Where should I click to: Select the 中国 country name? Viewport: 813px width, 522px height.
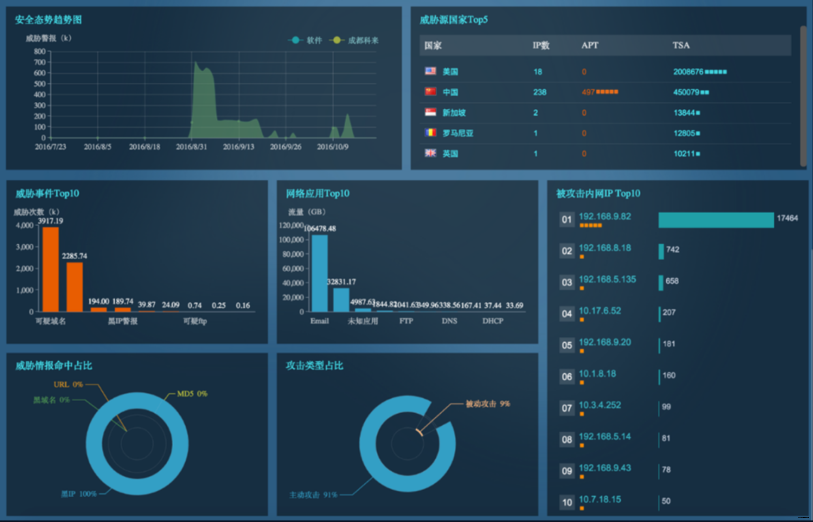coord(450,92)
